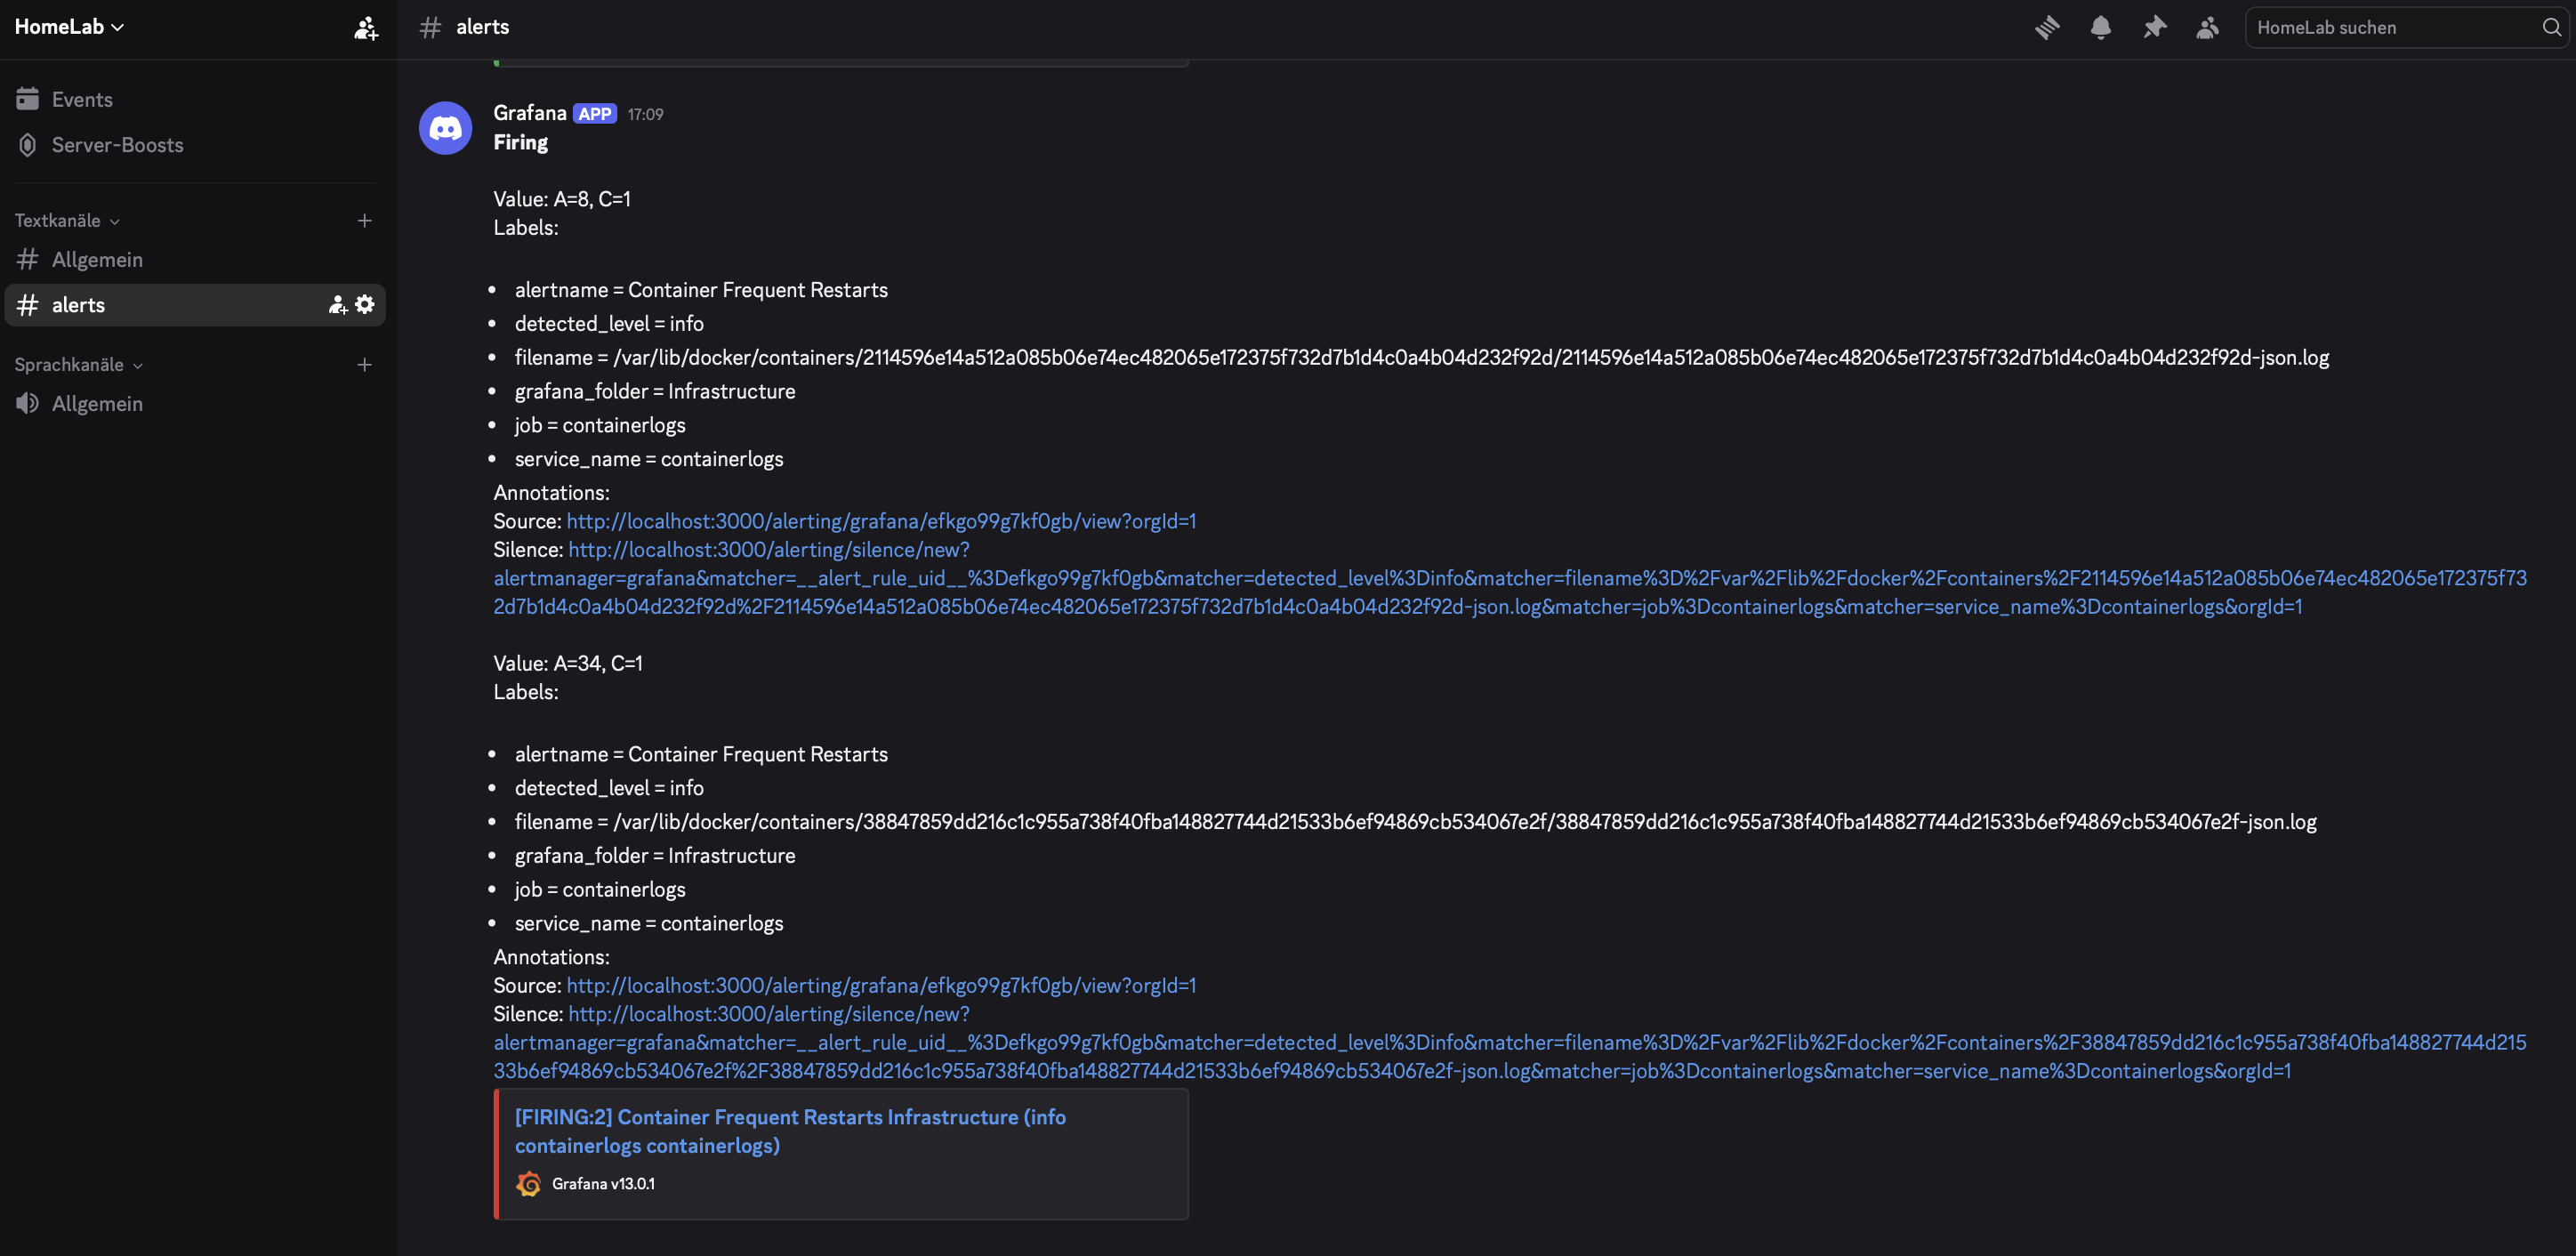
Task: Show pinned messages
Action: click(2154, 27)
